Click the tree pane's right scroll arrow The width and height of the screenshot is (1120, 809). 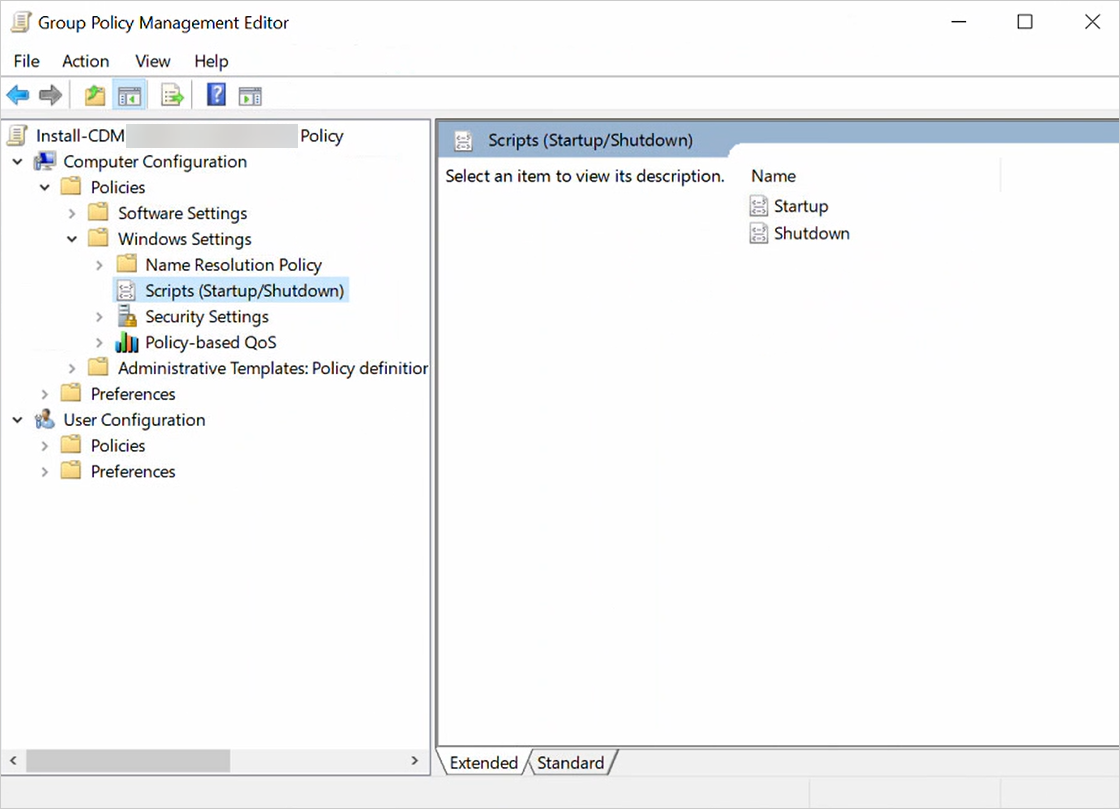tap(415, 761)
